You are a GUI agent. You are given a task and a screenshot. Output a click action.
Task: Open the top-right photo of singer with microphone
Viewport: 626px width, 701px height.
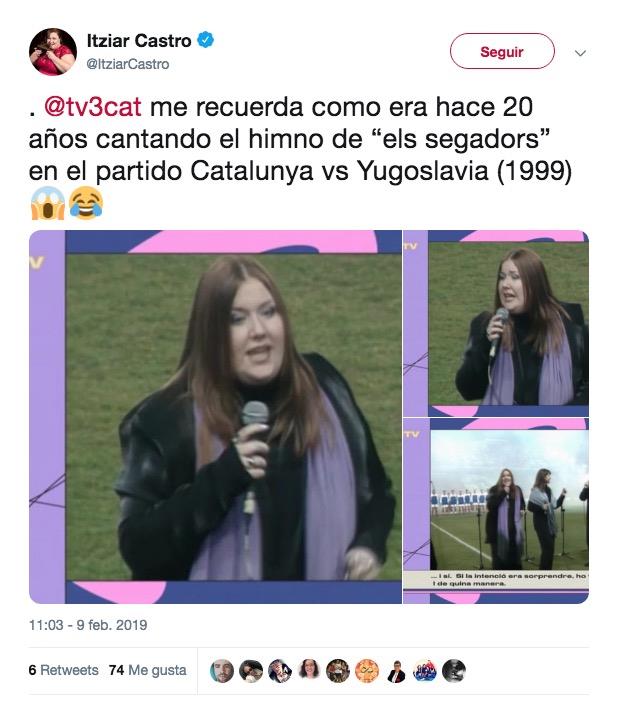point(496,323)
